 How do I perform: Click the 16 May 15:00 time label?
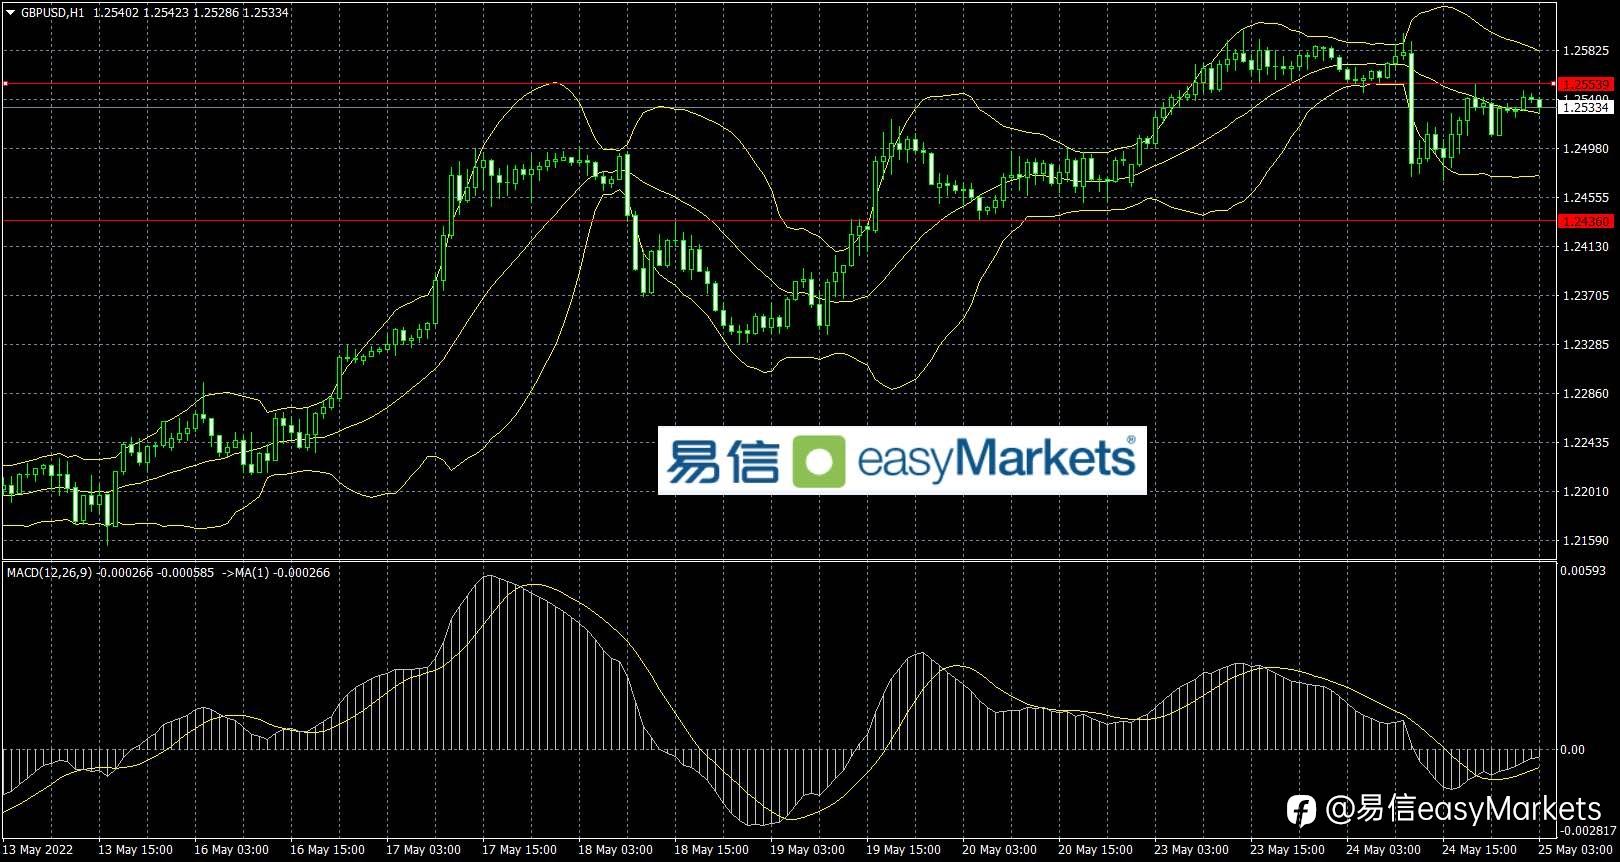[327, 850]
